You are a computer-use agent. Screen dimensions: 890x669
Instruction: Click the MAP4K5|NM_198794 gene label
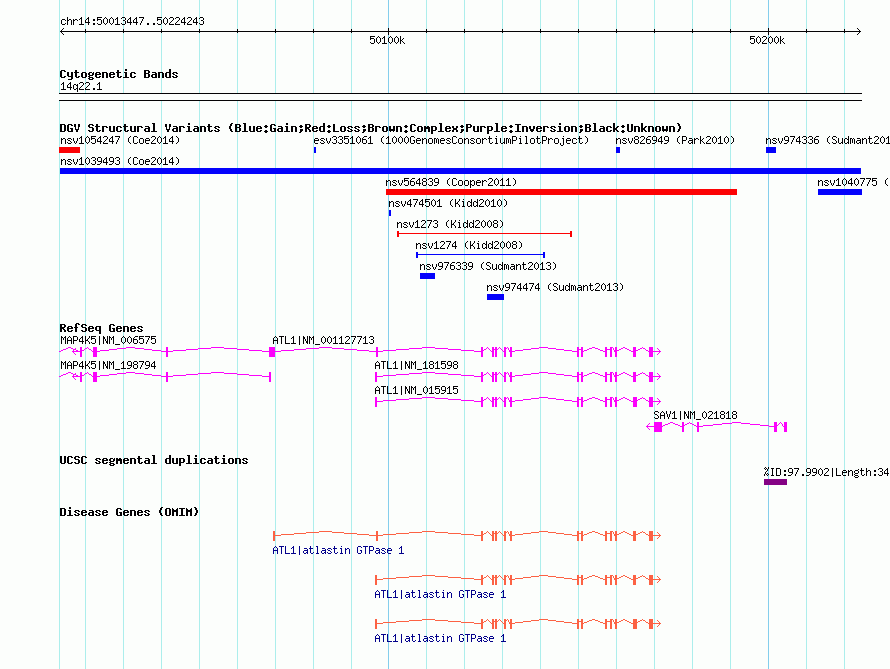(108, 365)
